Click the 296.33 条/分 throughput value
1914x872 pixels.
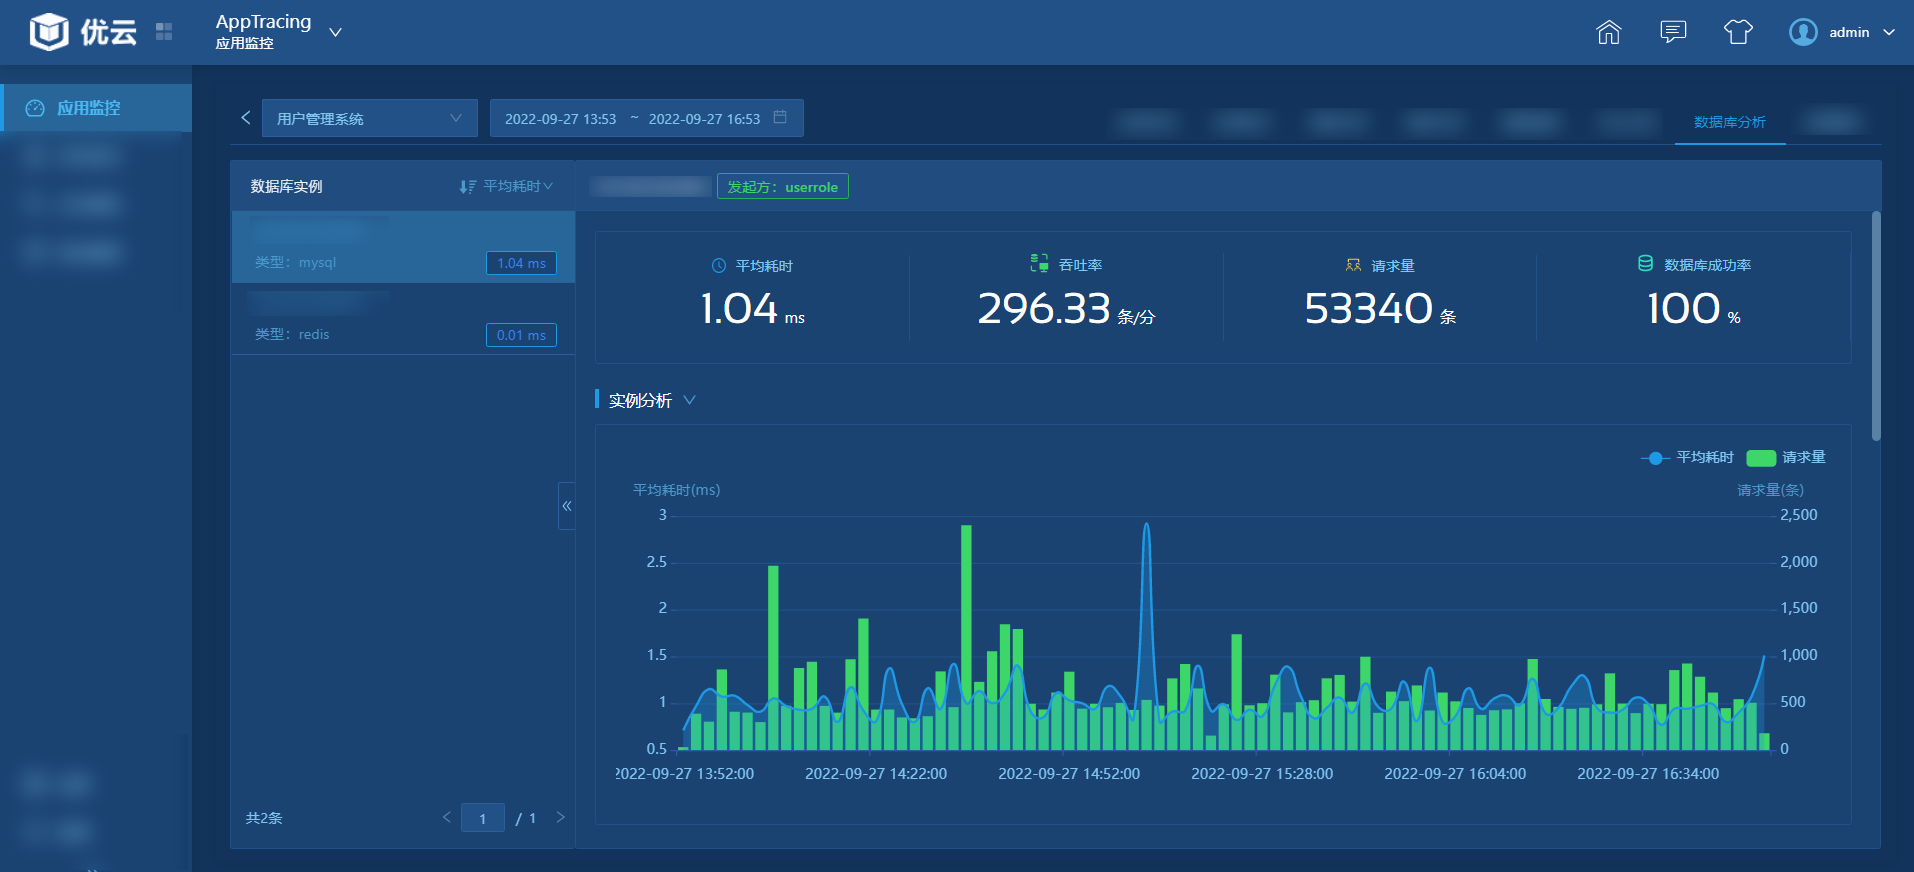1066,308
